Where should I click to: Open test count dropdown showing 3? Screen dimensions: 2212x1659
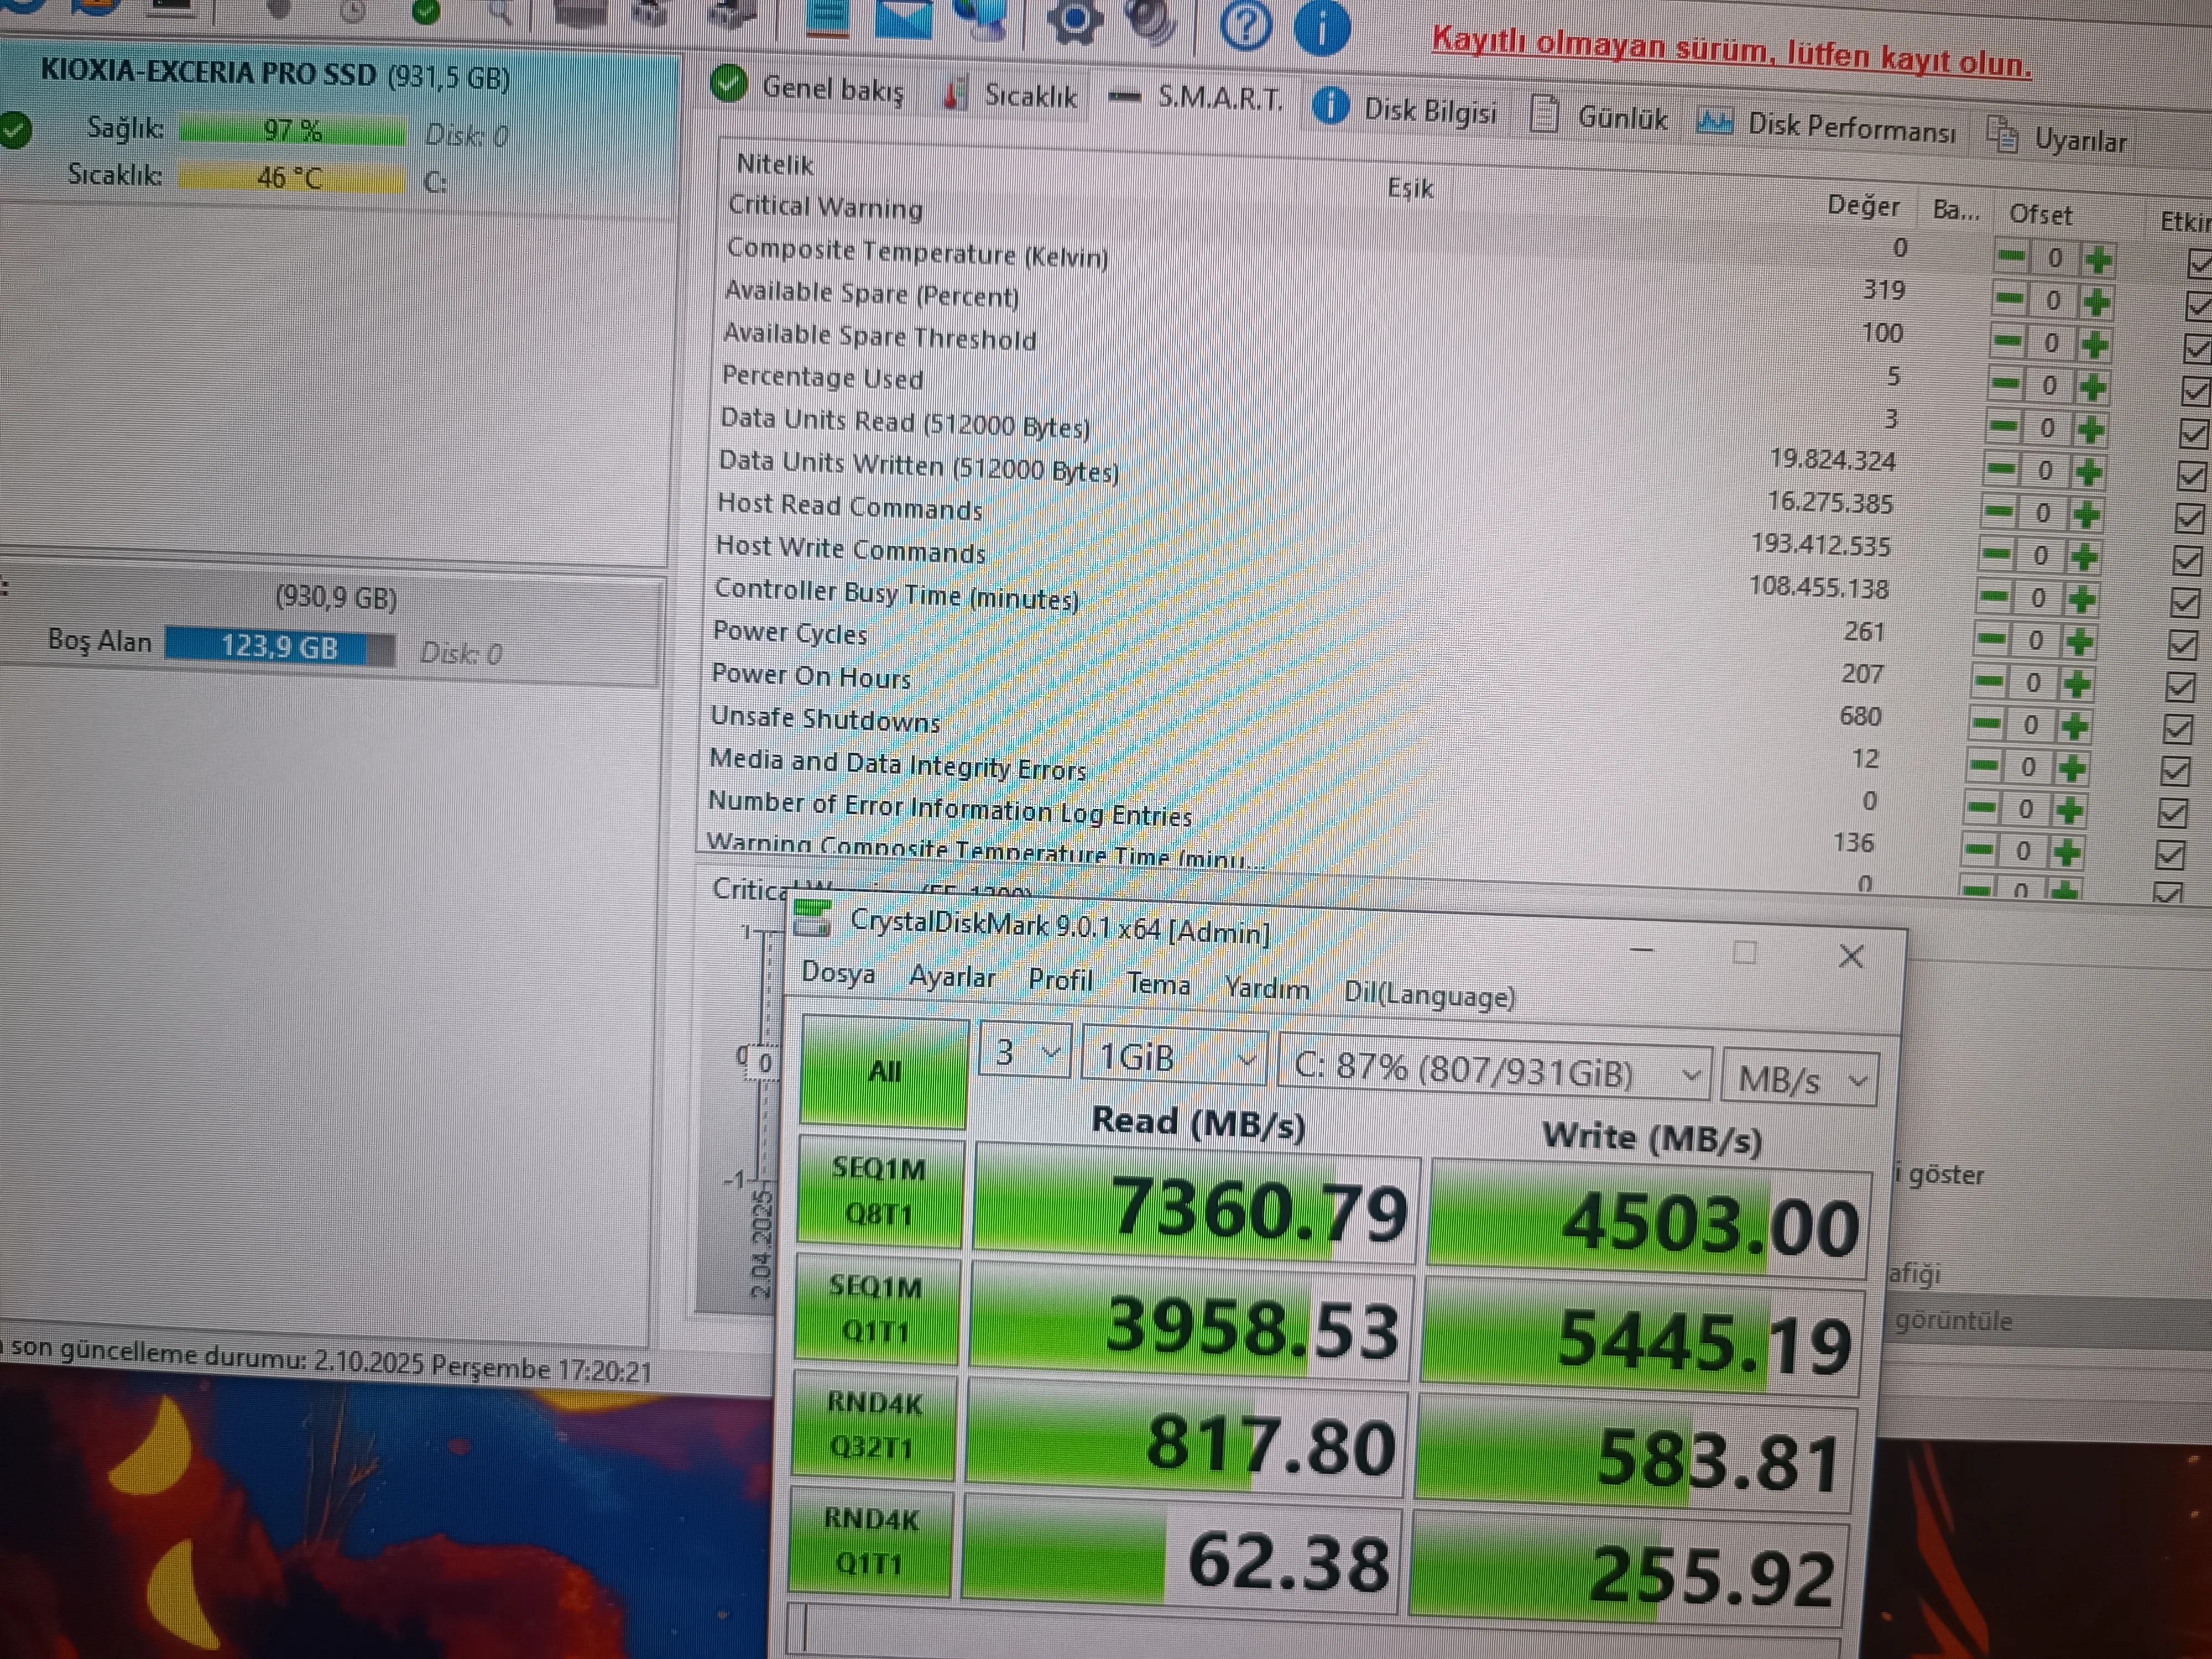1024,1051
